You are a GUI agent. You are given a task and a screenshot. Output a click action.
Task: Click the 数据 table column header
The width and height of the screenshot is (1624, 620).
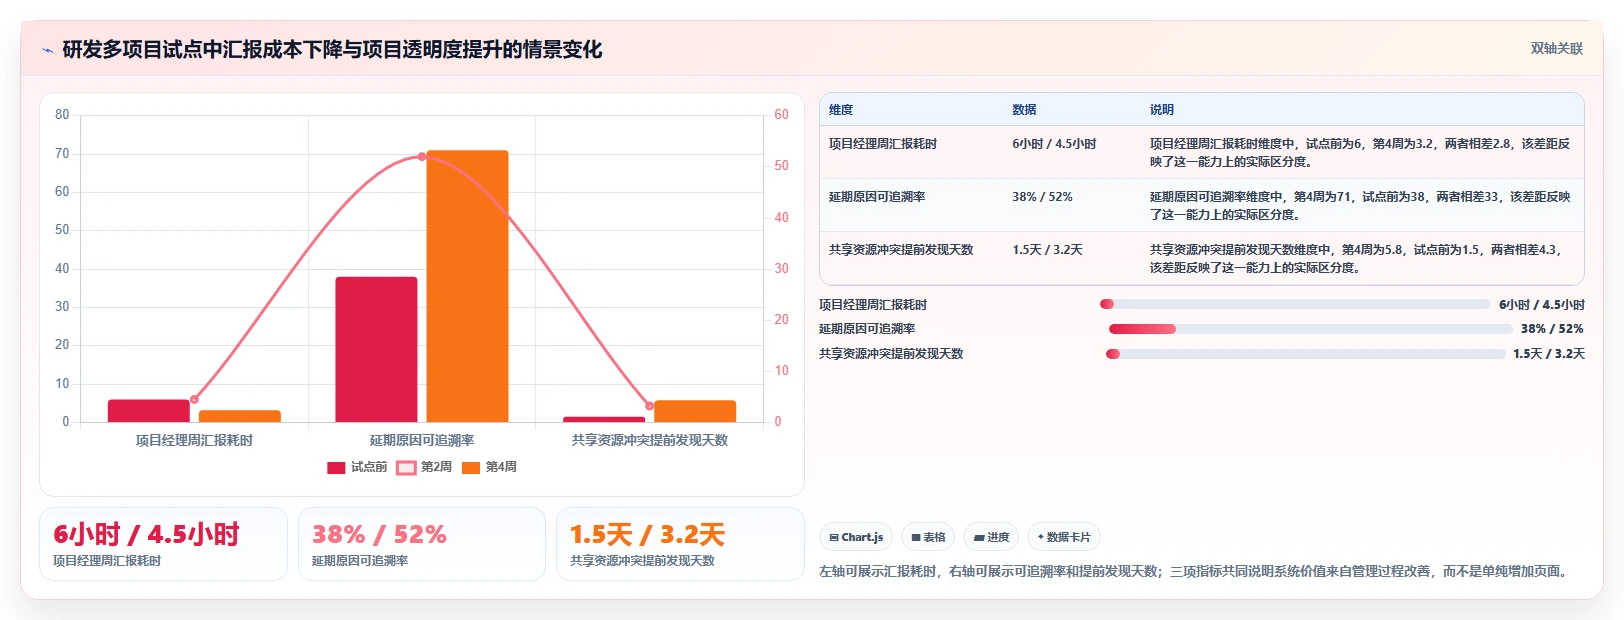click(x=1024, y=110)
